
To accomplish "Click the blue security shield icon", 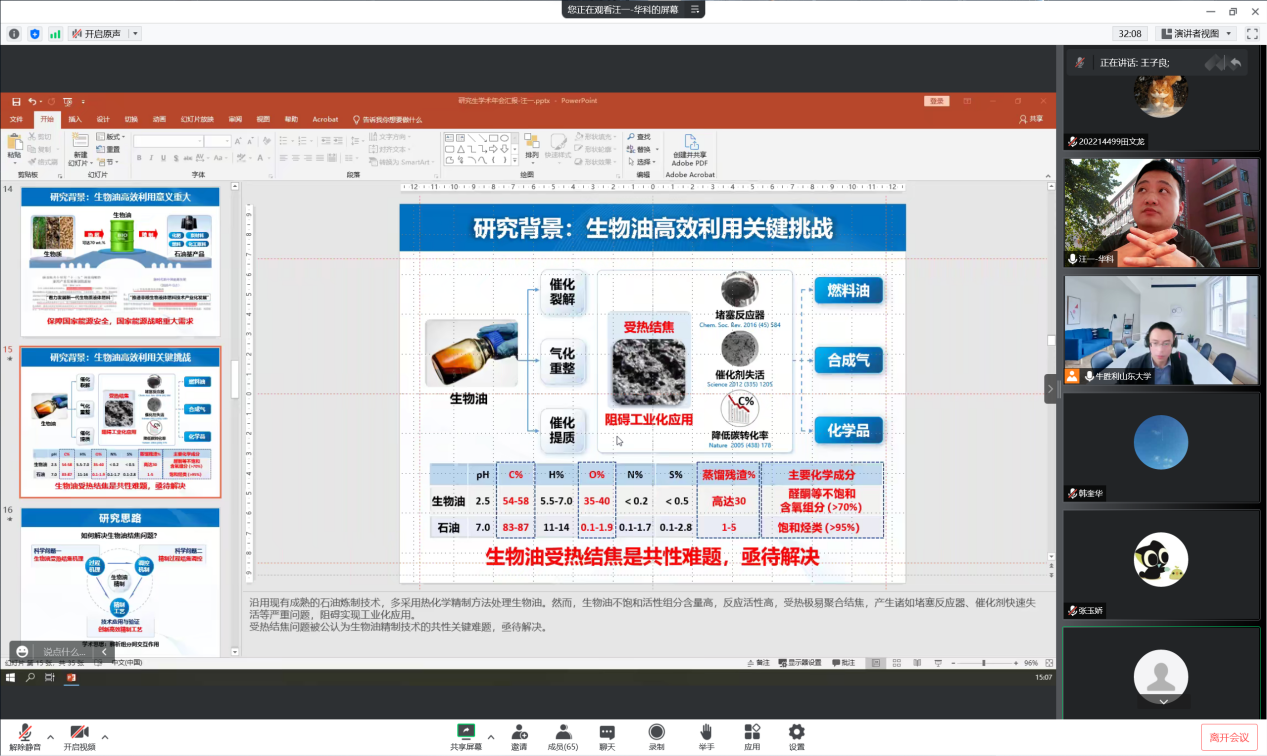I will [x=35, y=33].
